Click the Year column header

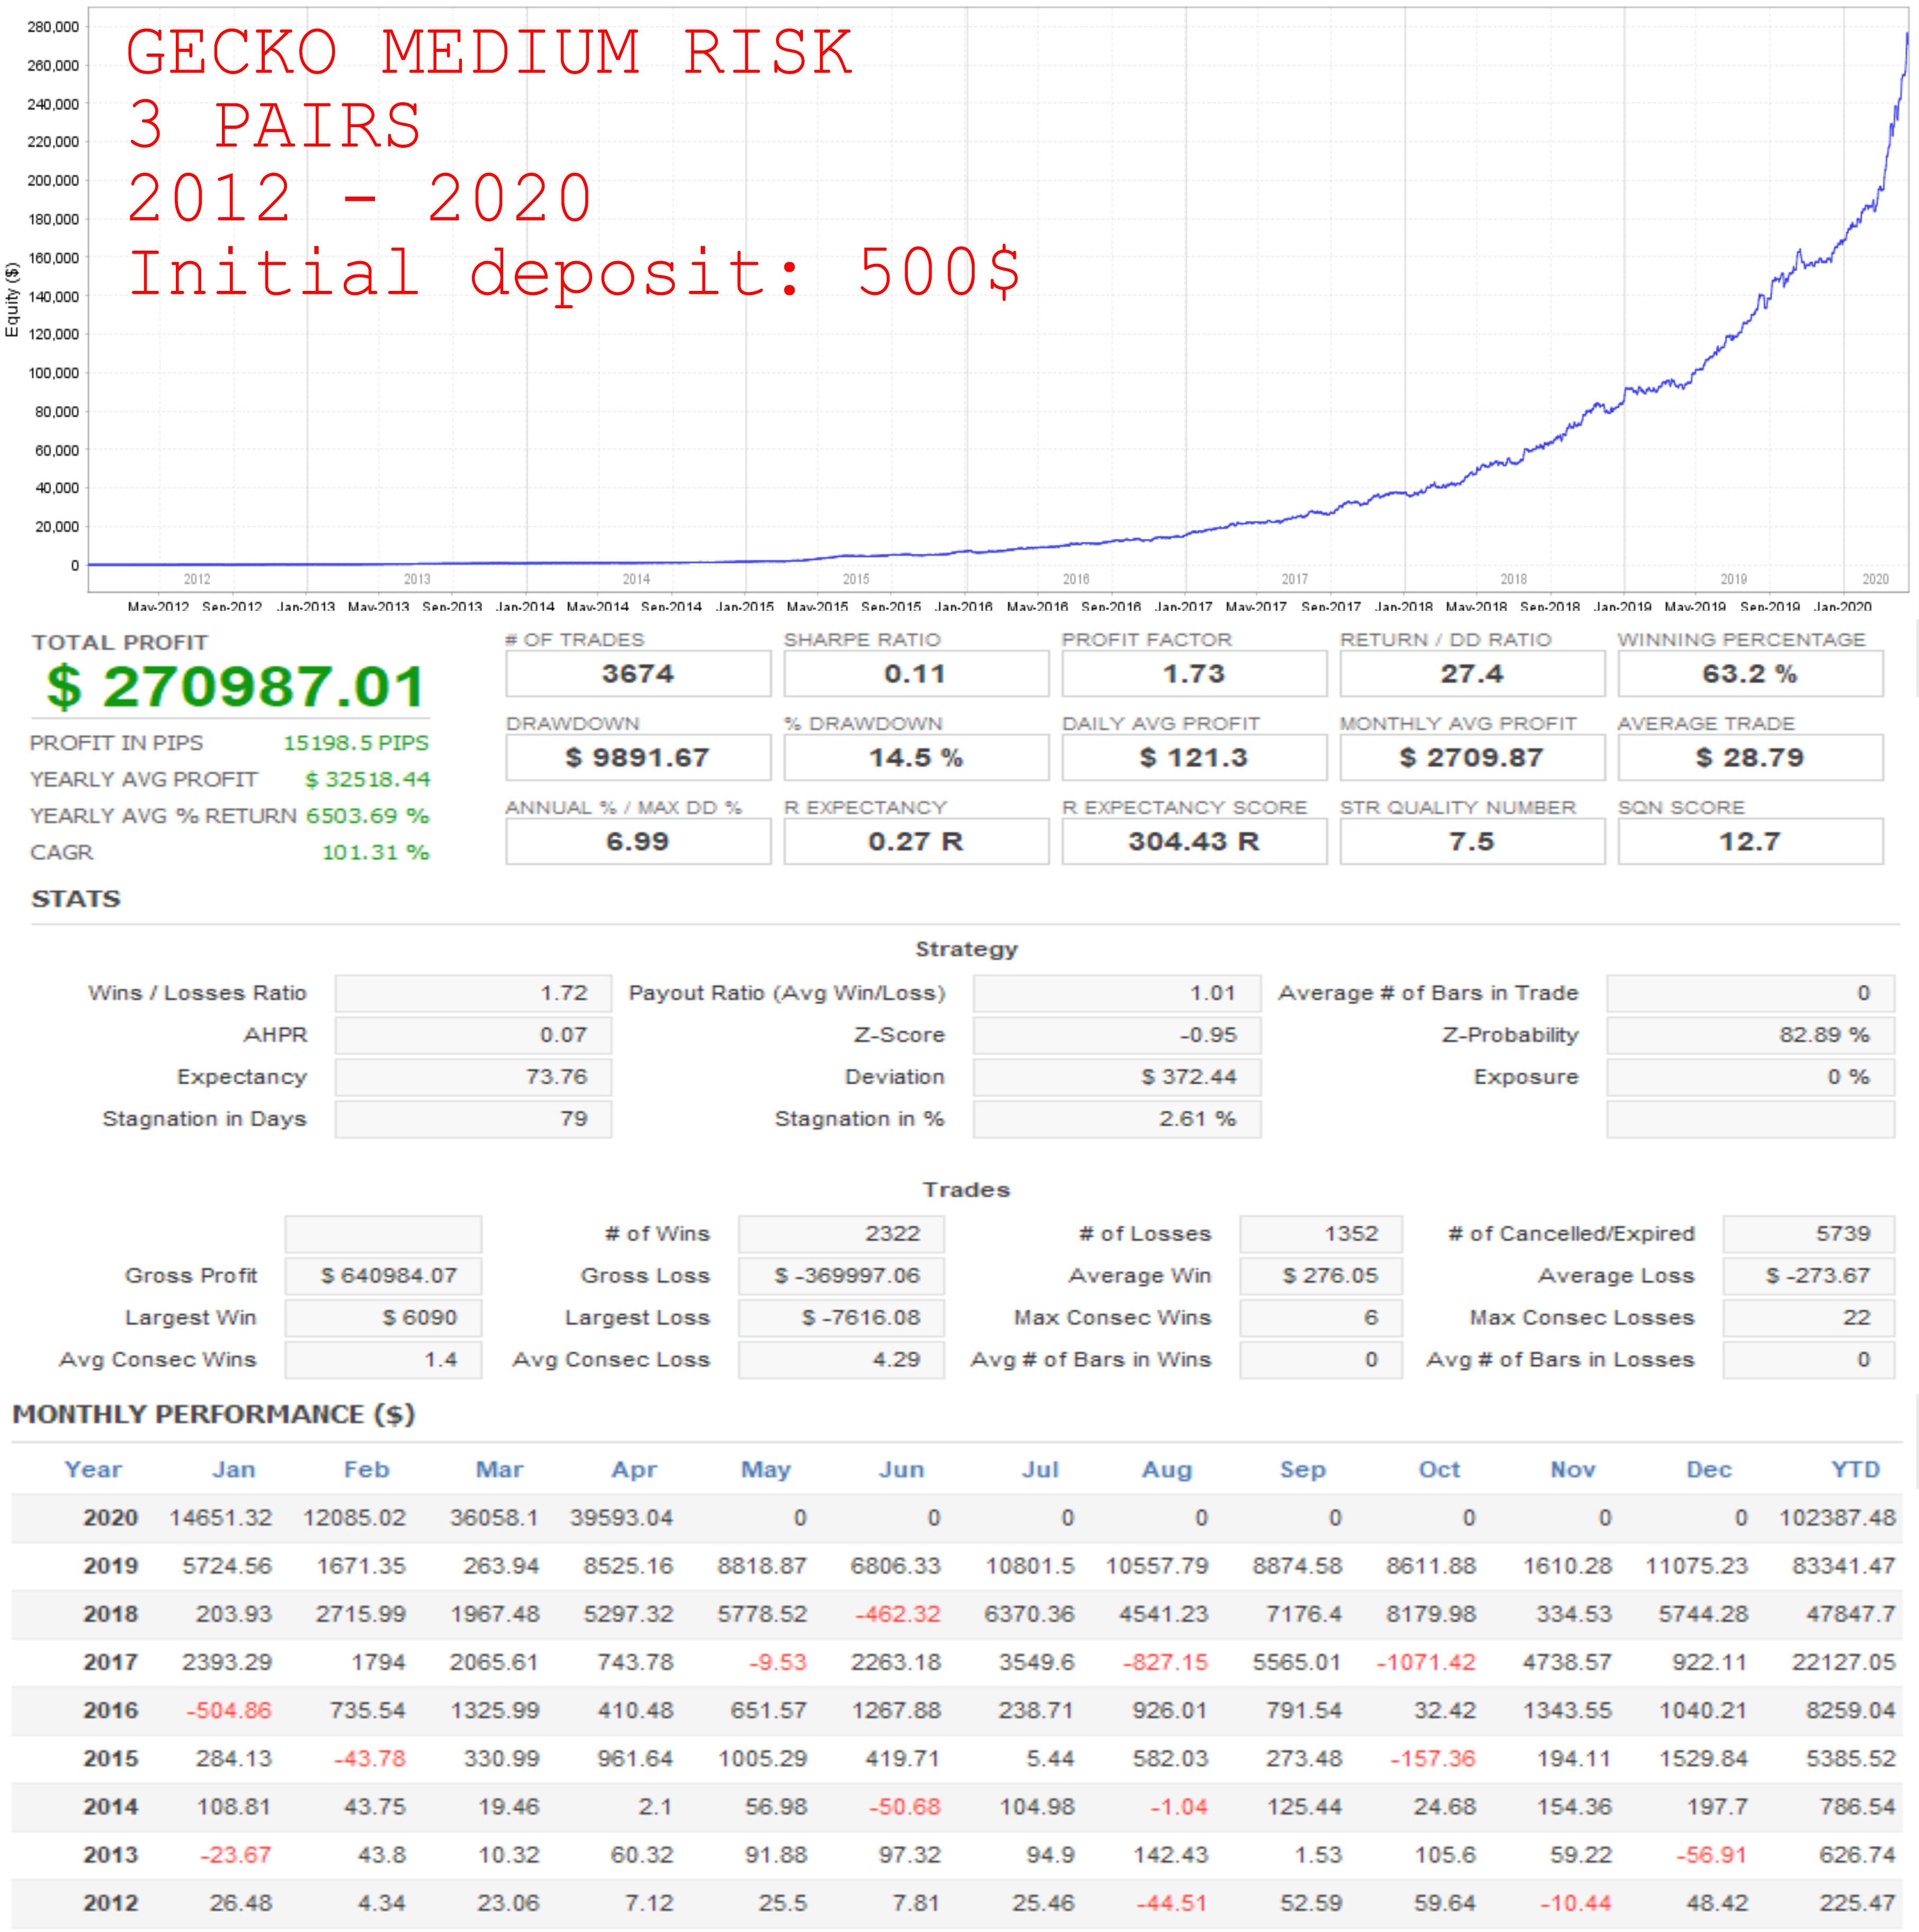93,1469
